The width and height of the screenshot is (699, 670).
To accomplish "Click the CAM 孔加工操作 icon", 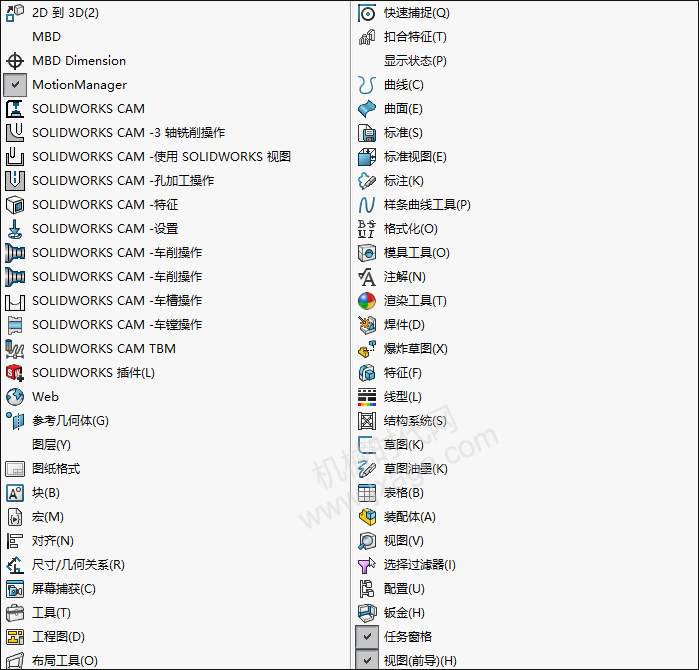I will click(x=15, y=181).
